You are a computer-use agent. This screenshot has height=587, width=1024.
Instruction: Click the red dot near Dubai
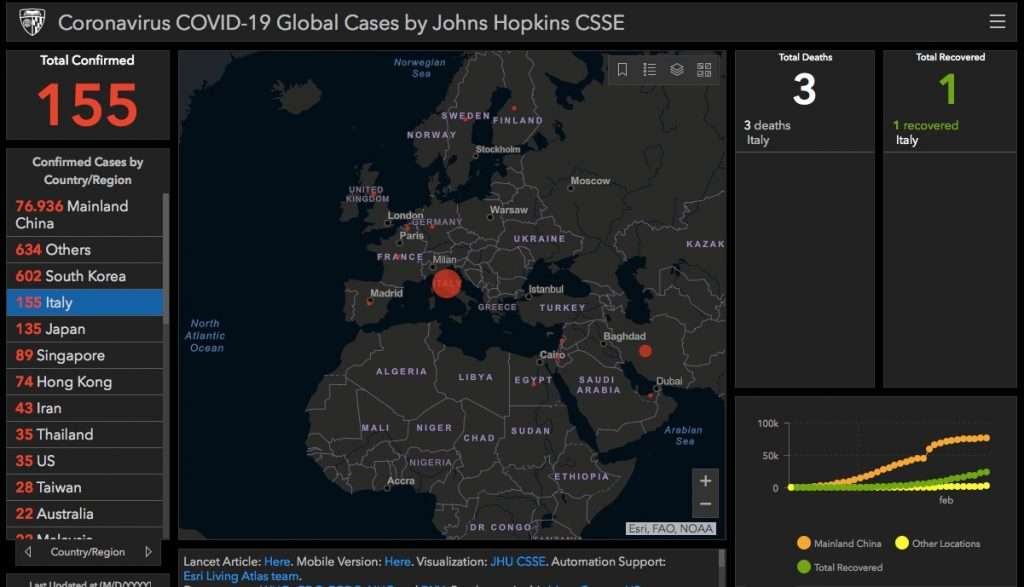point(650,395)
